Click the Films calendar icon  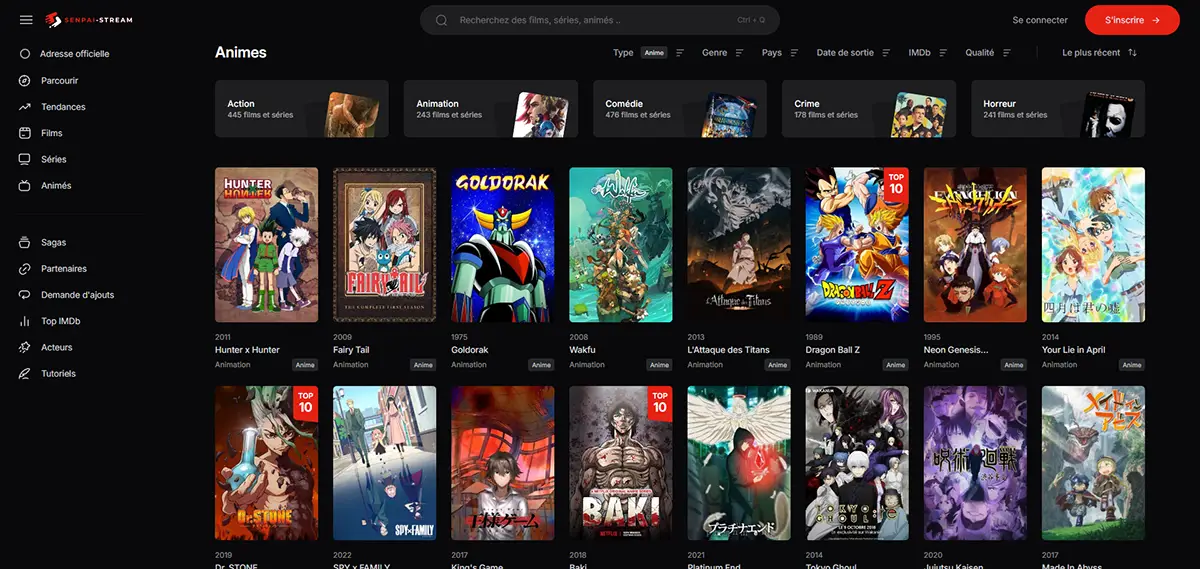tap(25, 133)
